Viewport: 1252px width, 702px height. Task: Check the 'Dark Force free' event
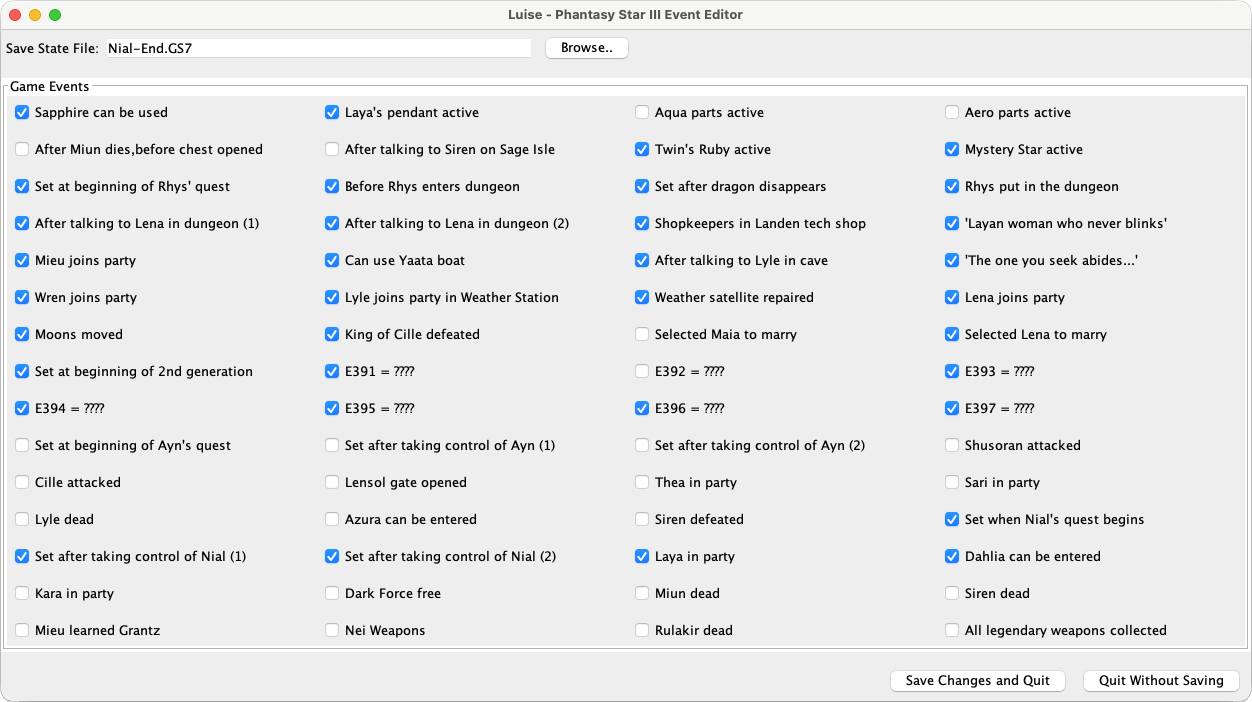pyautogui.click(x=332, y=593)
